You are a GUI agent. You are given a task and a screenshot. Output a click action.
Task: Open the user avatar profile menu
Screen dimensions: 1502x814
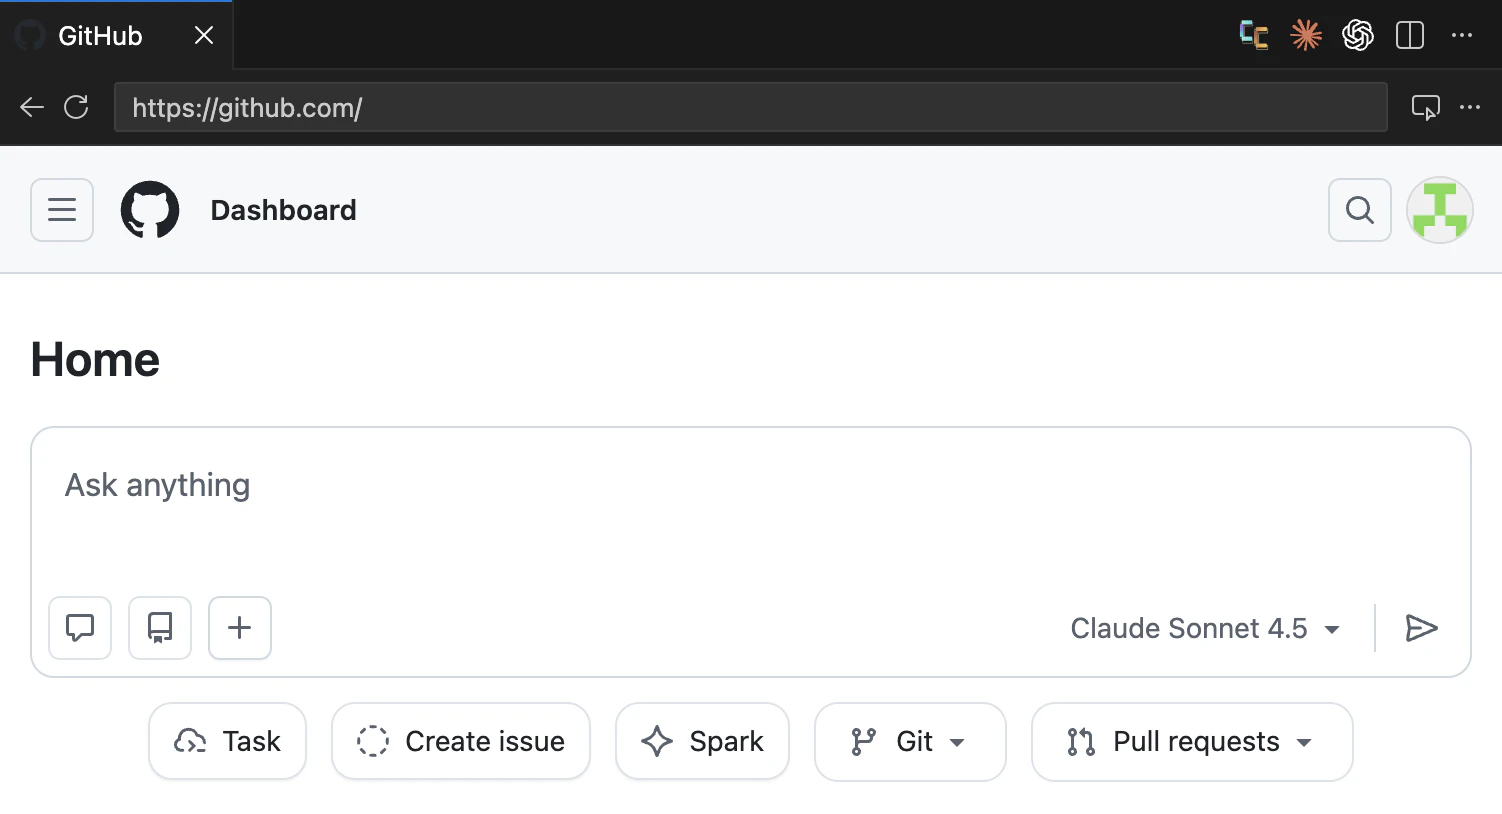click(1440, 210)
